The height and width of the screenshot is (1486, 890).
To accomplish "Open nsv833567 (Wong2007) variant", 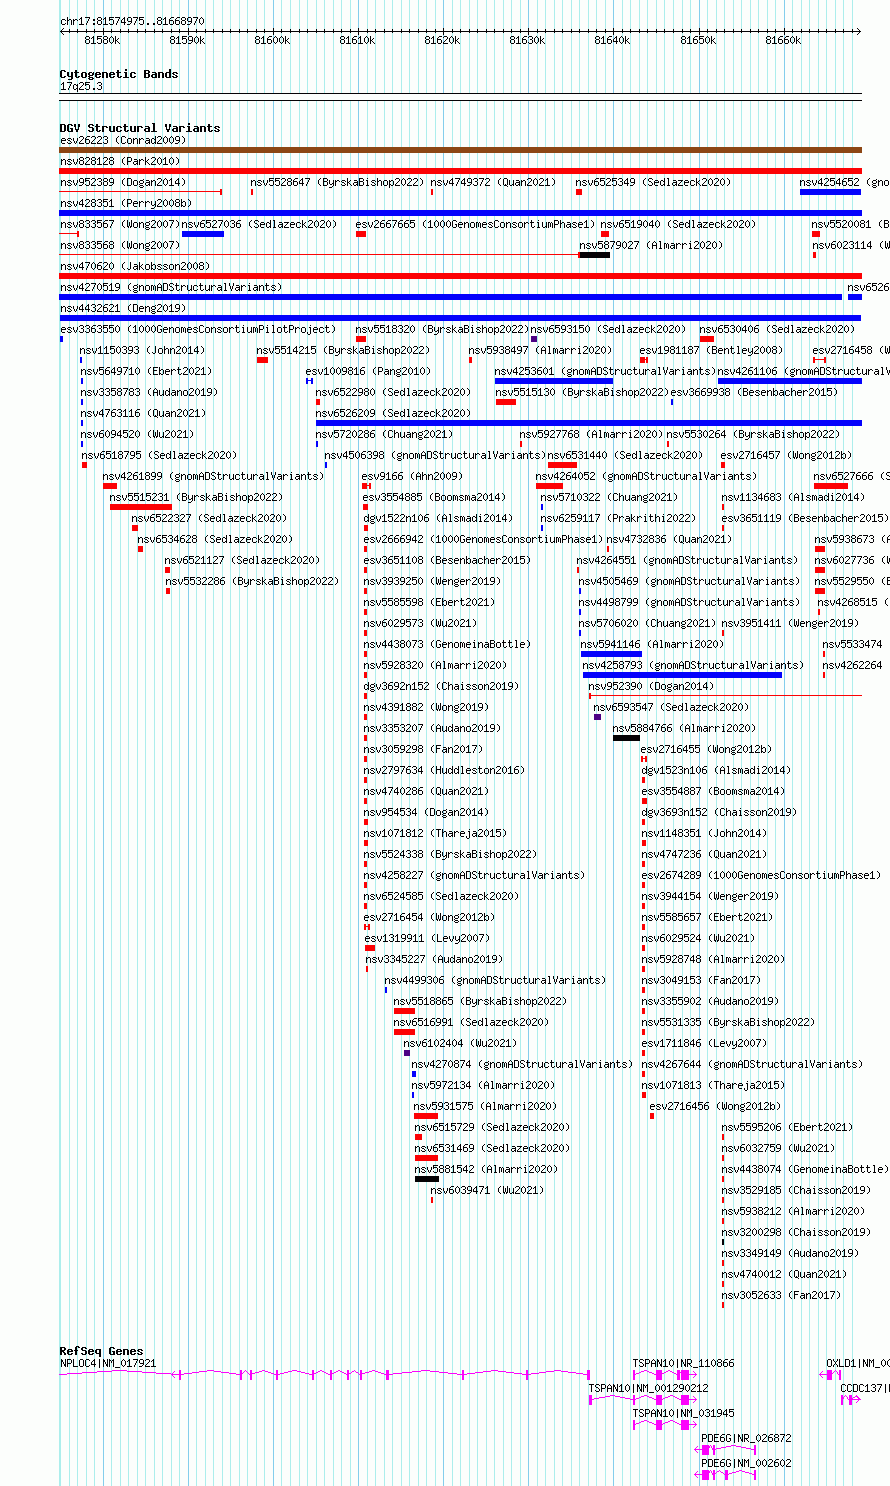I will 120,224.
